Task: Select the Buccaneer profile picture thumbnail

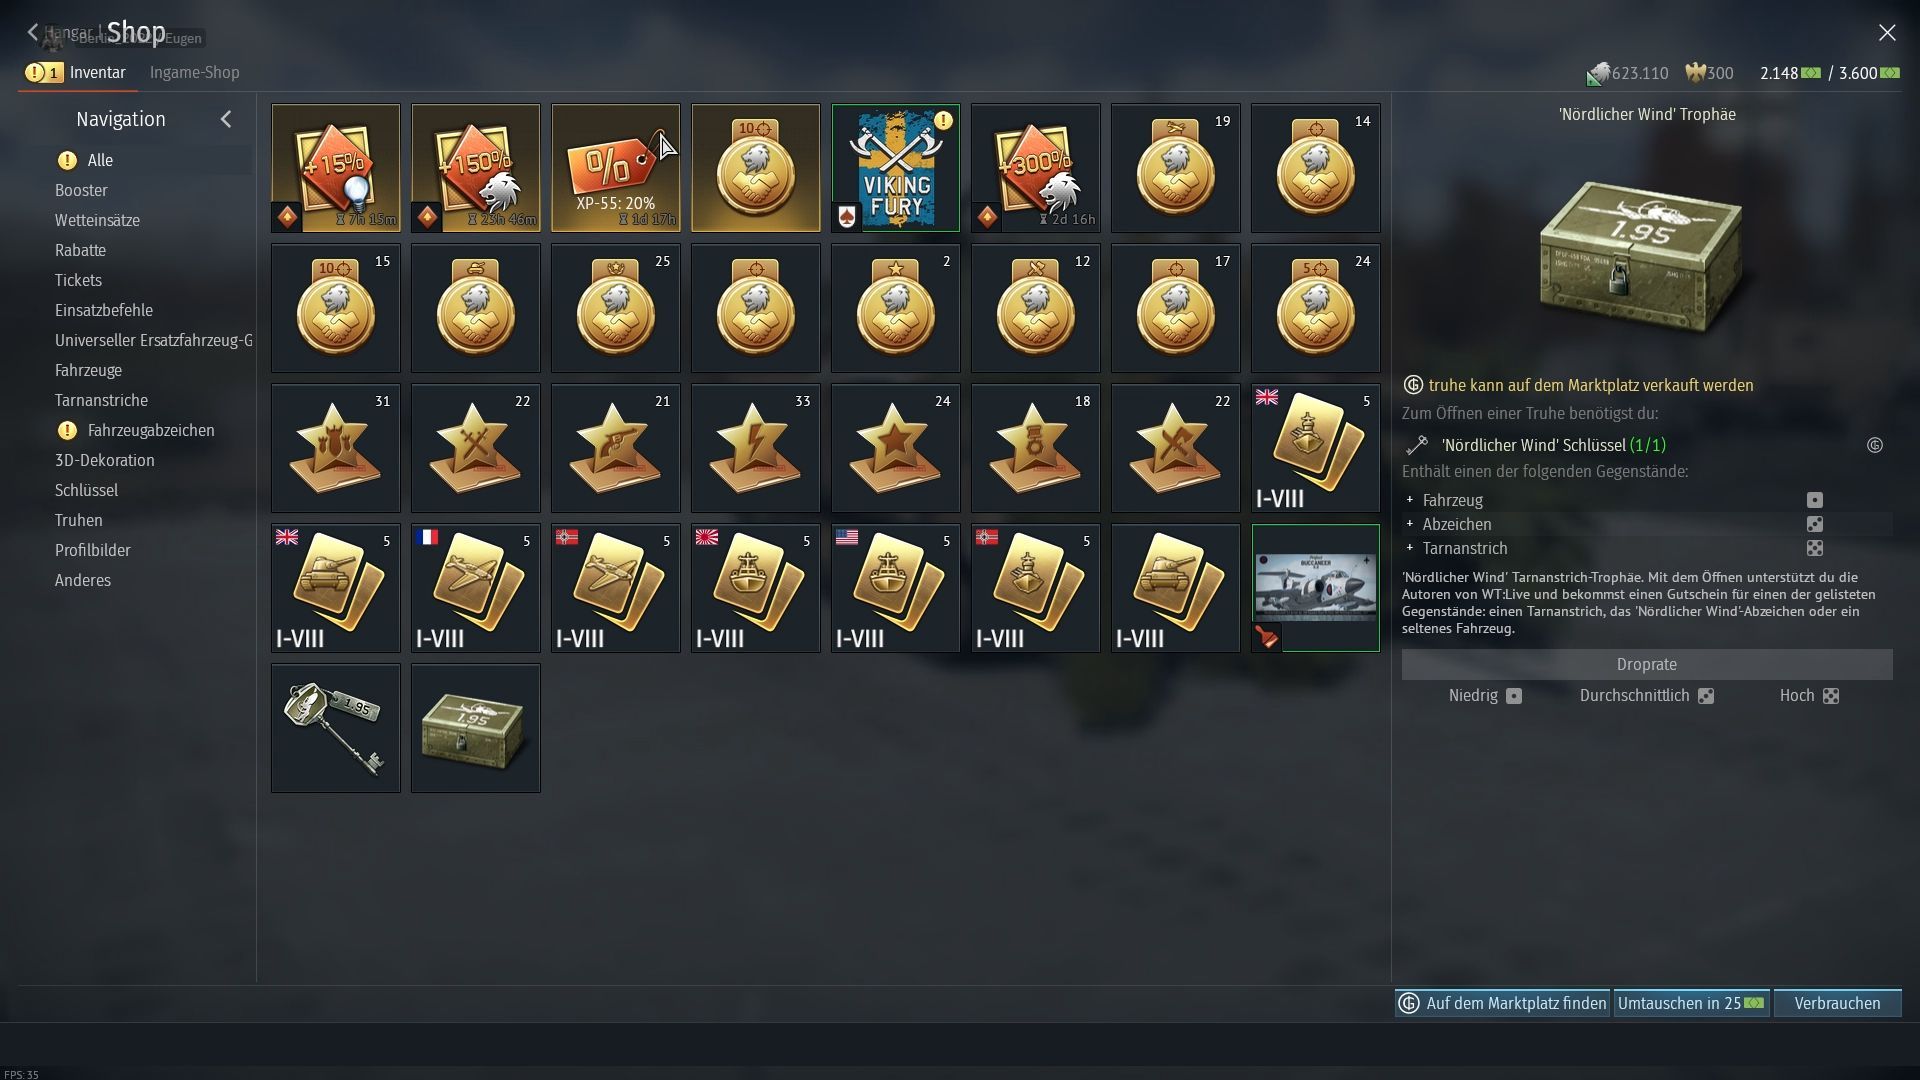Action: tap(1315, 588)
